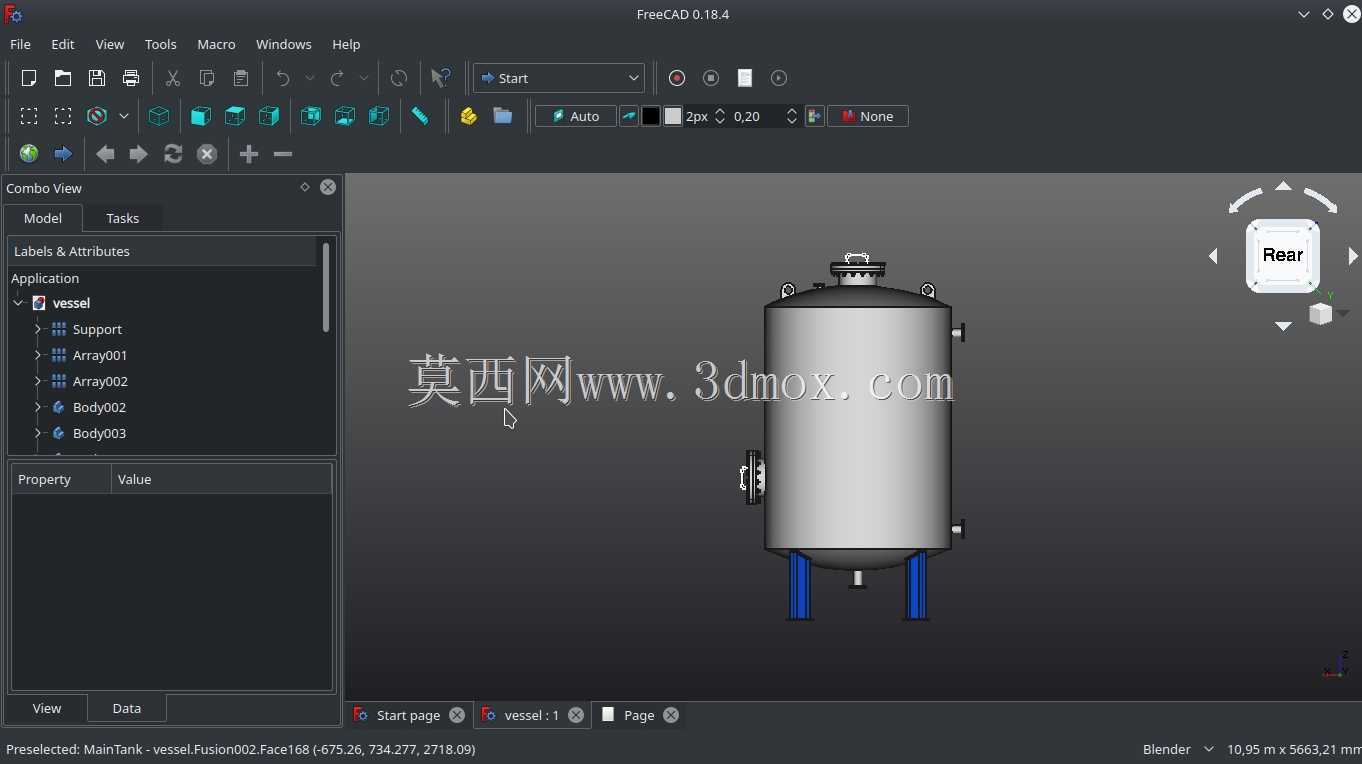Set the rear view cube icon

pos(311,116)
